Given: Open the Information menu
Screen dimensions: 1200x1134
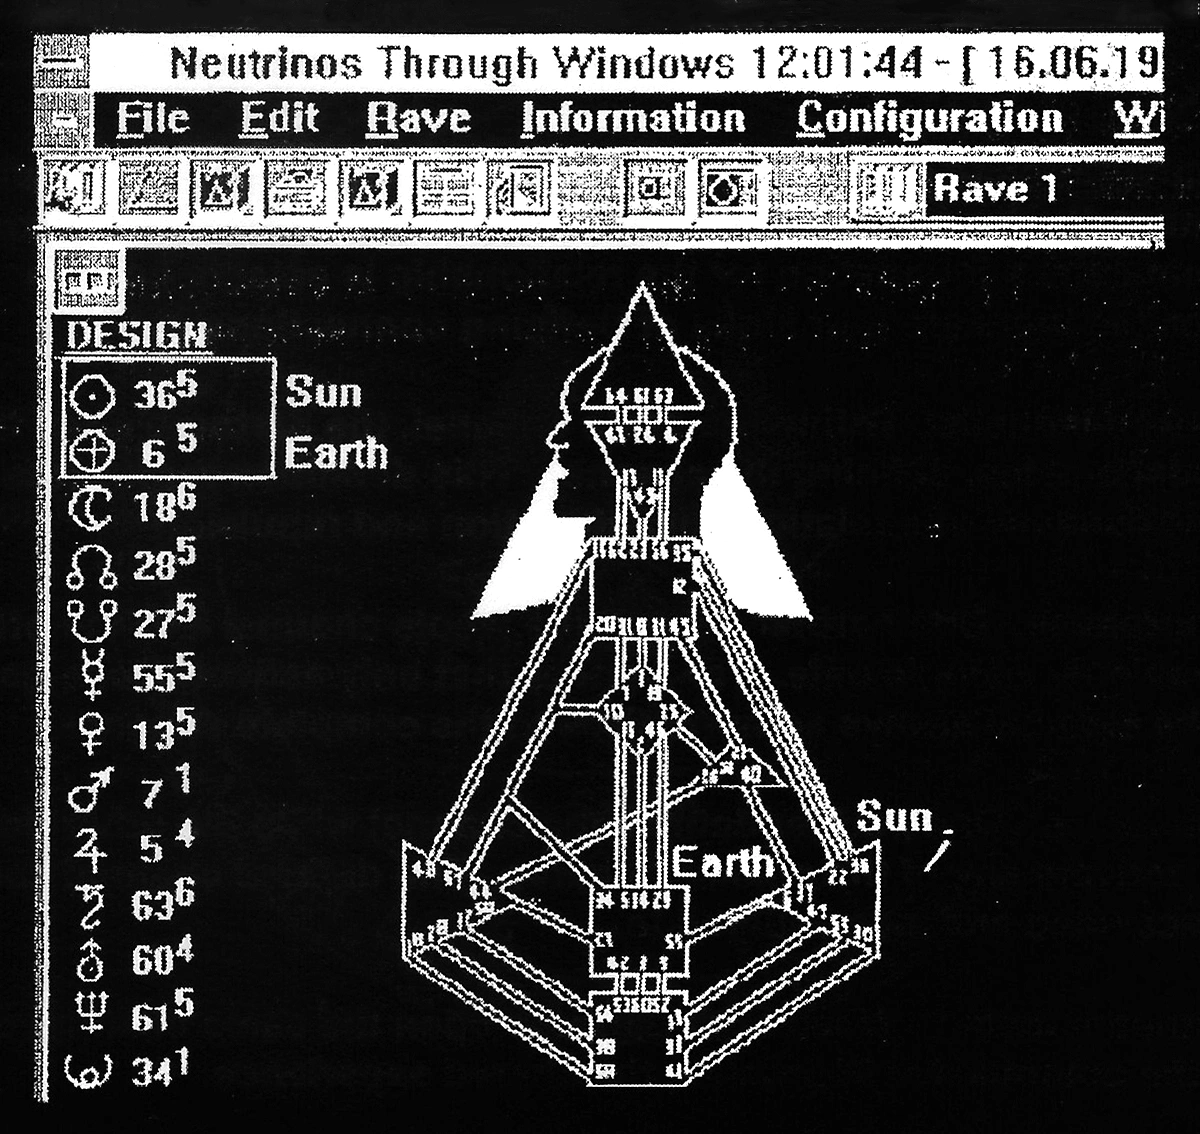Looking at the screenshot, I should click(x=633, y=119).
